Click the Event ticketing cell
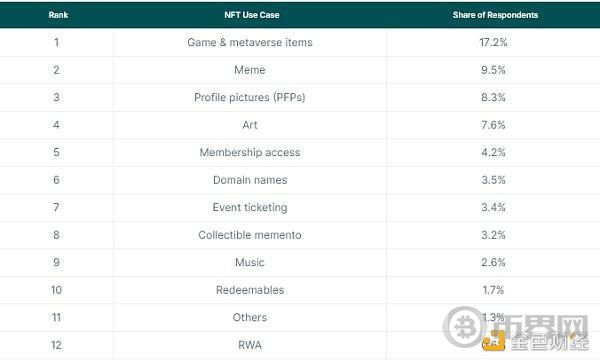The width and height of the screenshot is (600, 362). coord(250,207)
